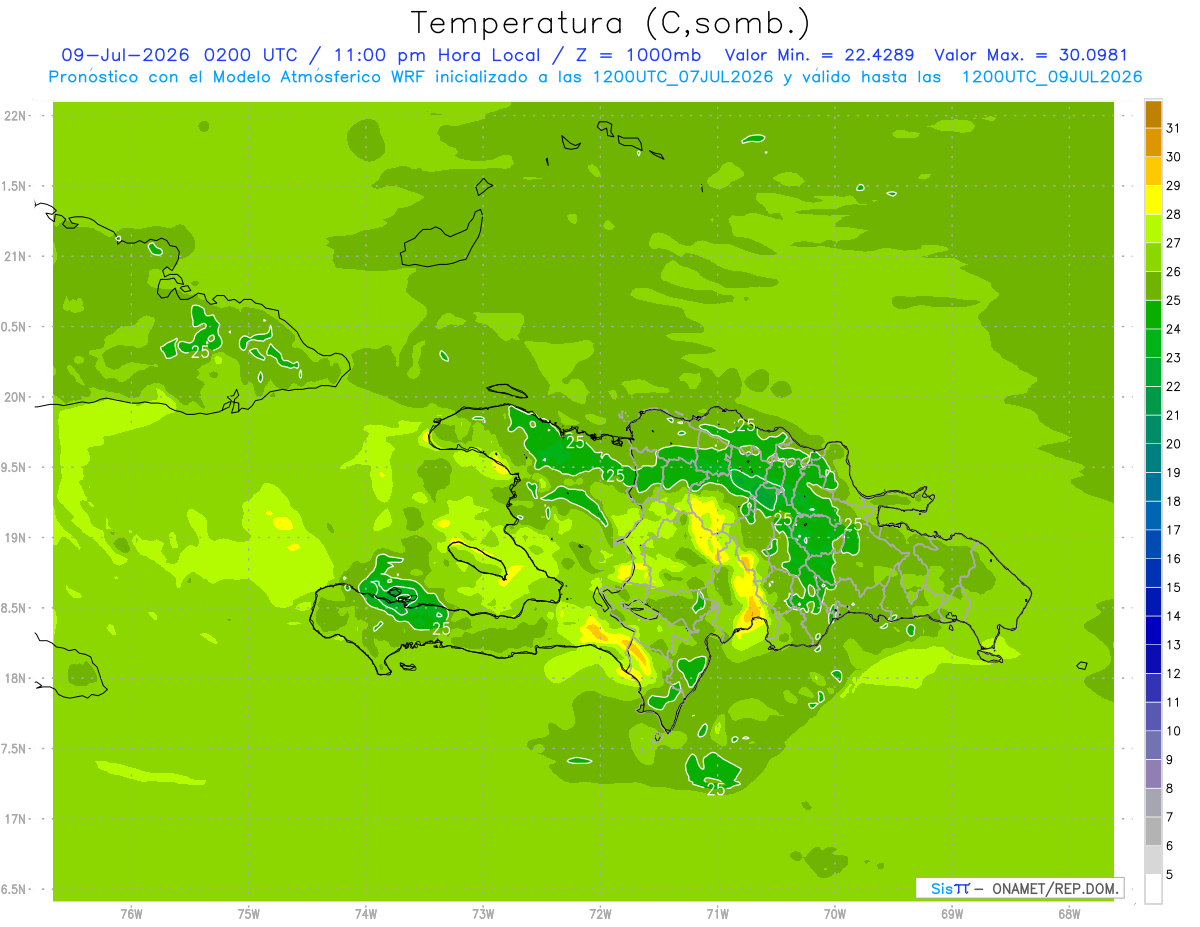Pick the orange legend band between 29 and 30
1200x927 pixels.
(1153, 171)
